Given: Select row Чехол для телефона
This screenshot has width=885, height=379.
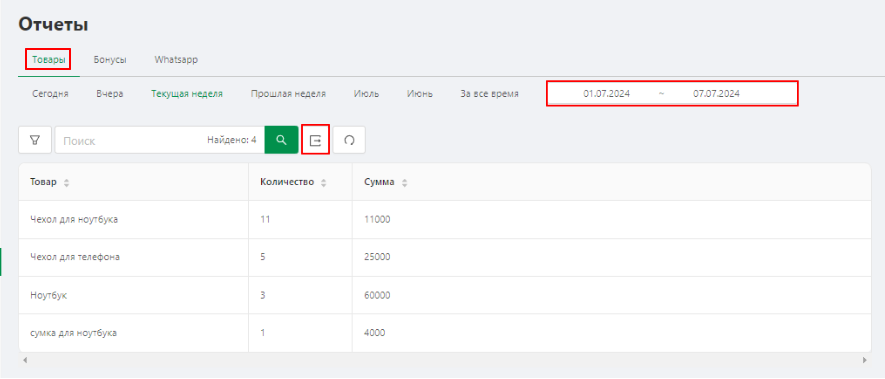Looking at the screenshot, I should 445,257.
